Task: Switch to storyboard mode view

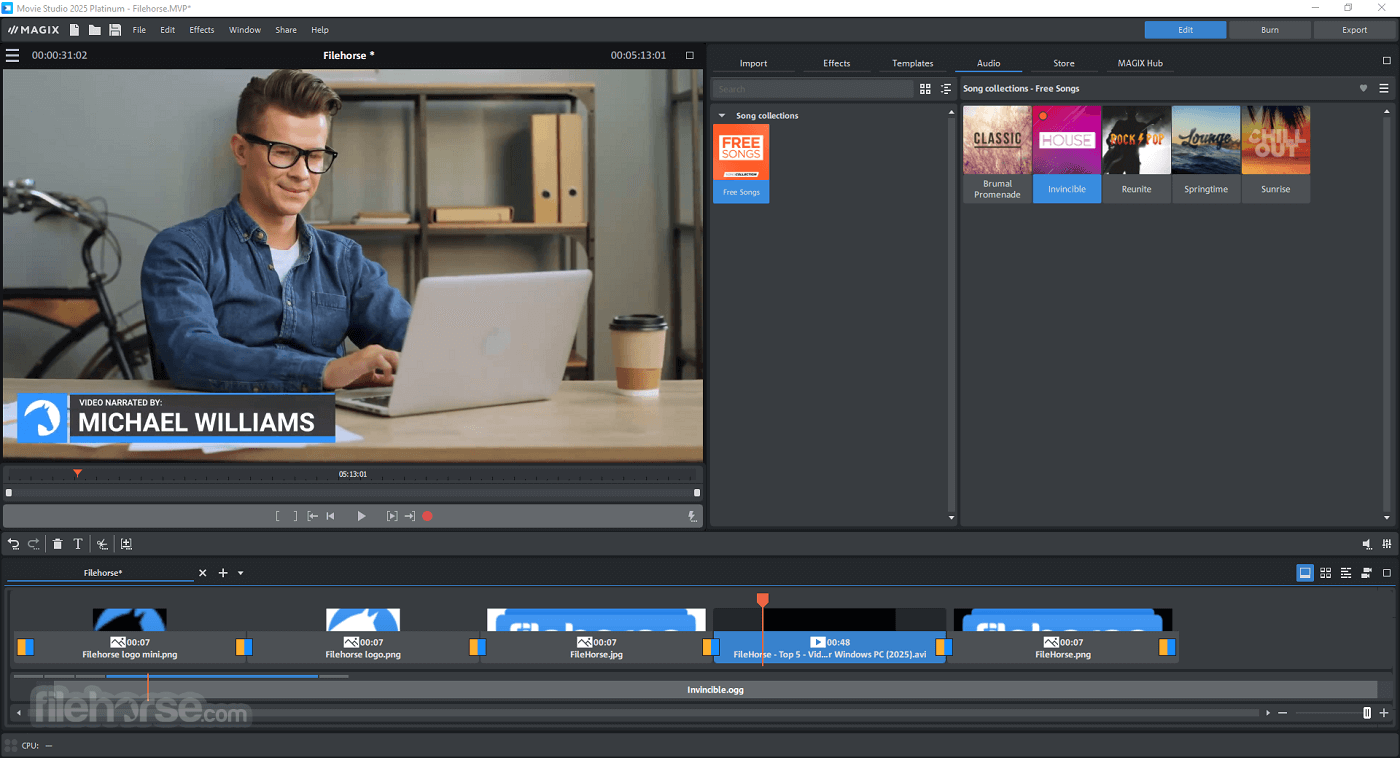Action: pyautogui.click(x=1305, y=573)
